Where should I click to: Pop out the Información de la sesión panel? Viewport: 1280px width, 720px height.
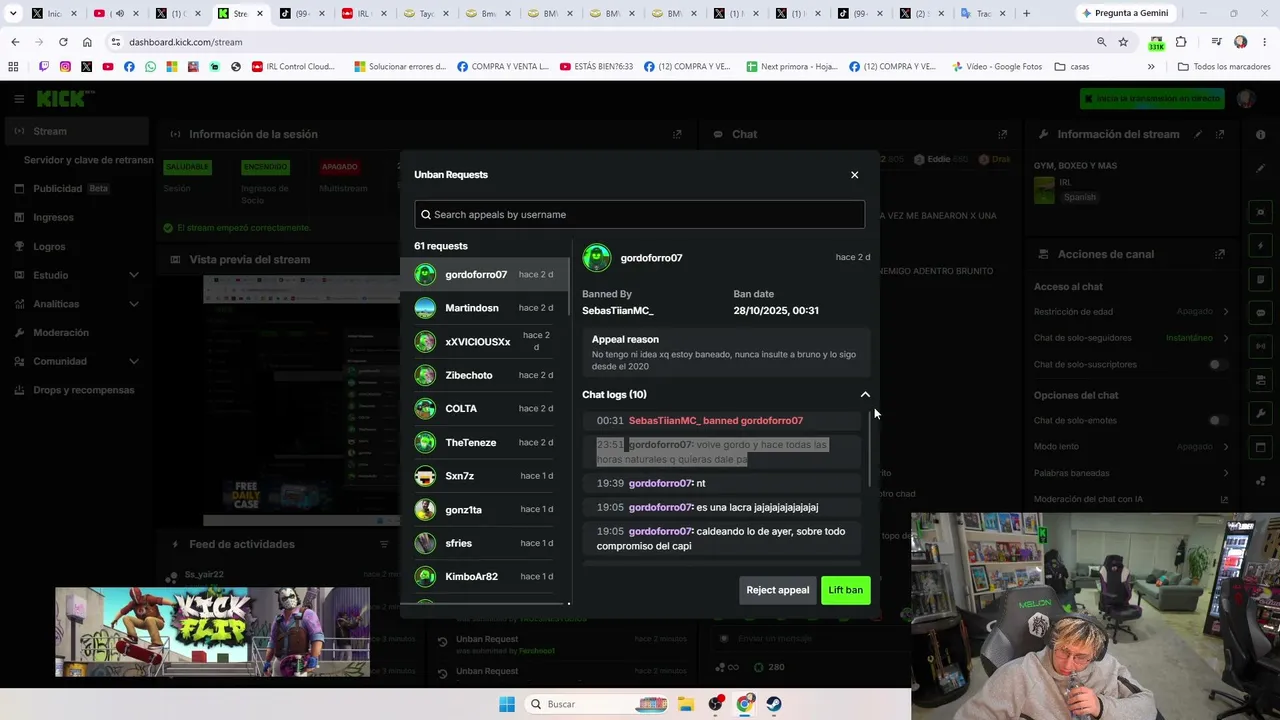coord(677,134)
